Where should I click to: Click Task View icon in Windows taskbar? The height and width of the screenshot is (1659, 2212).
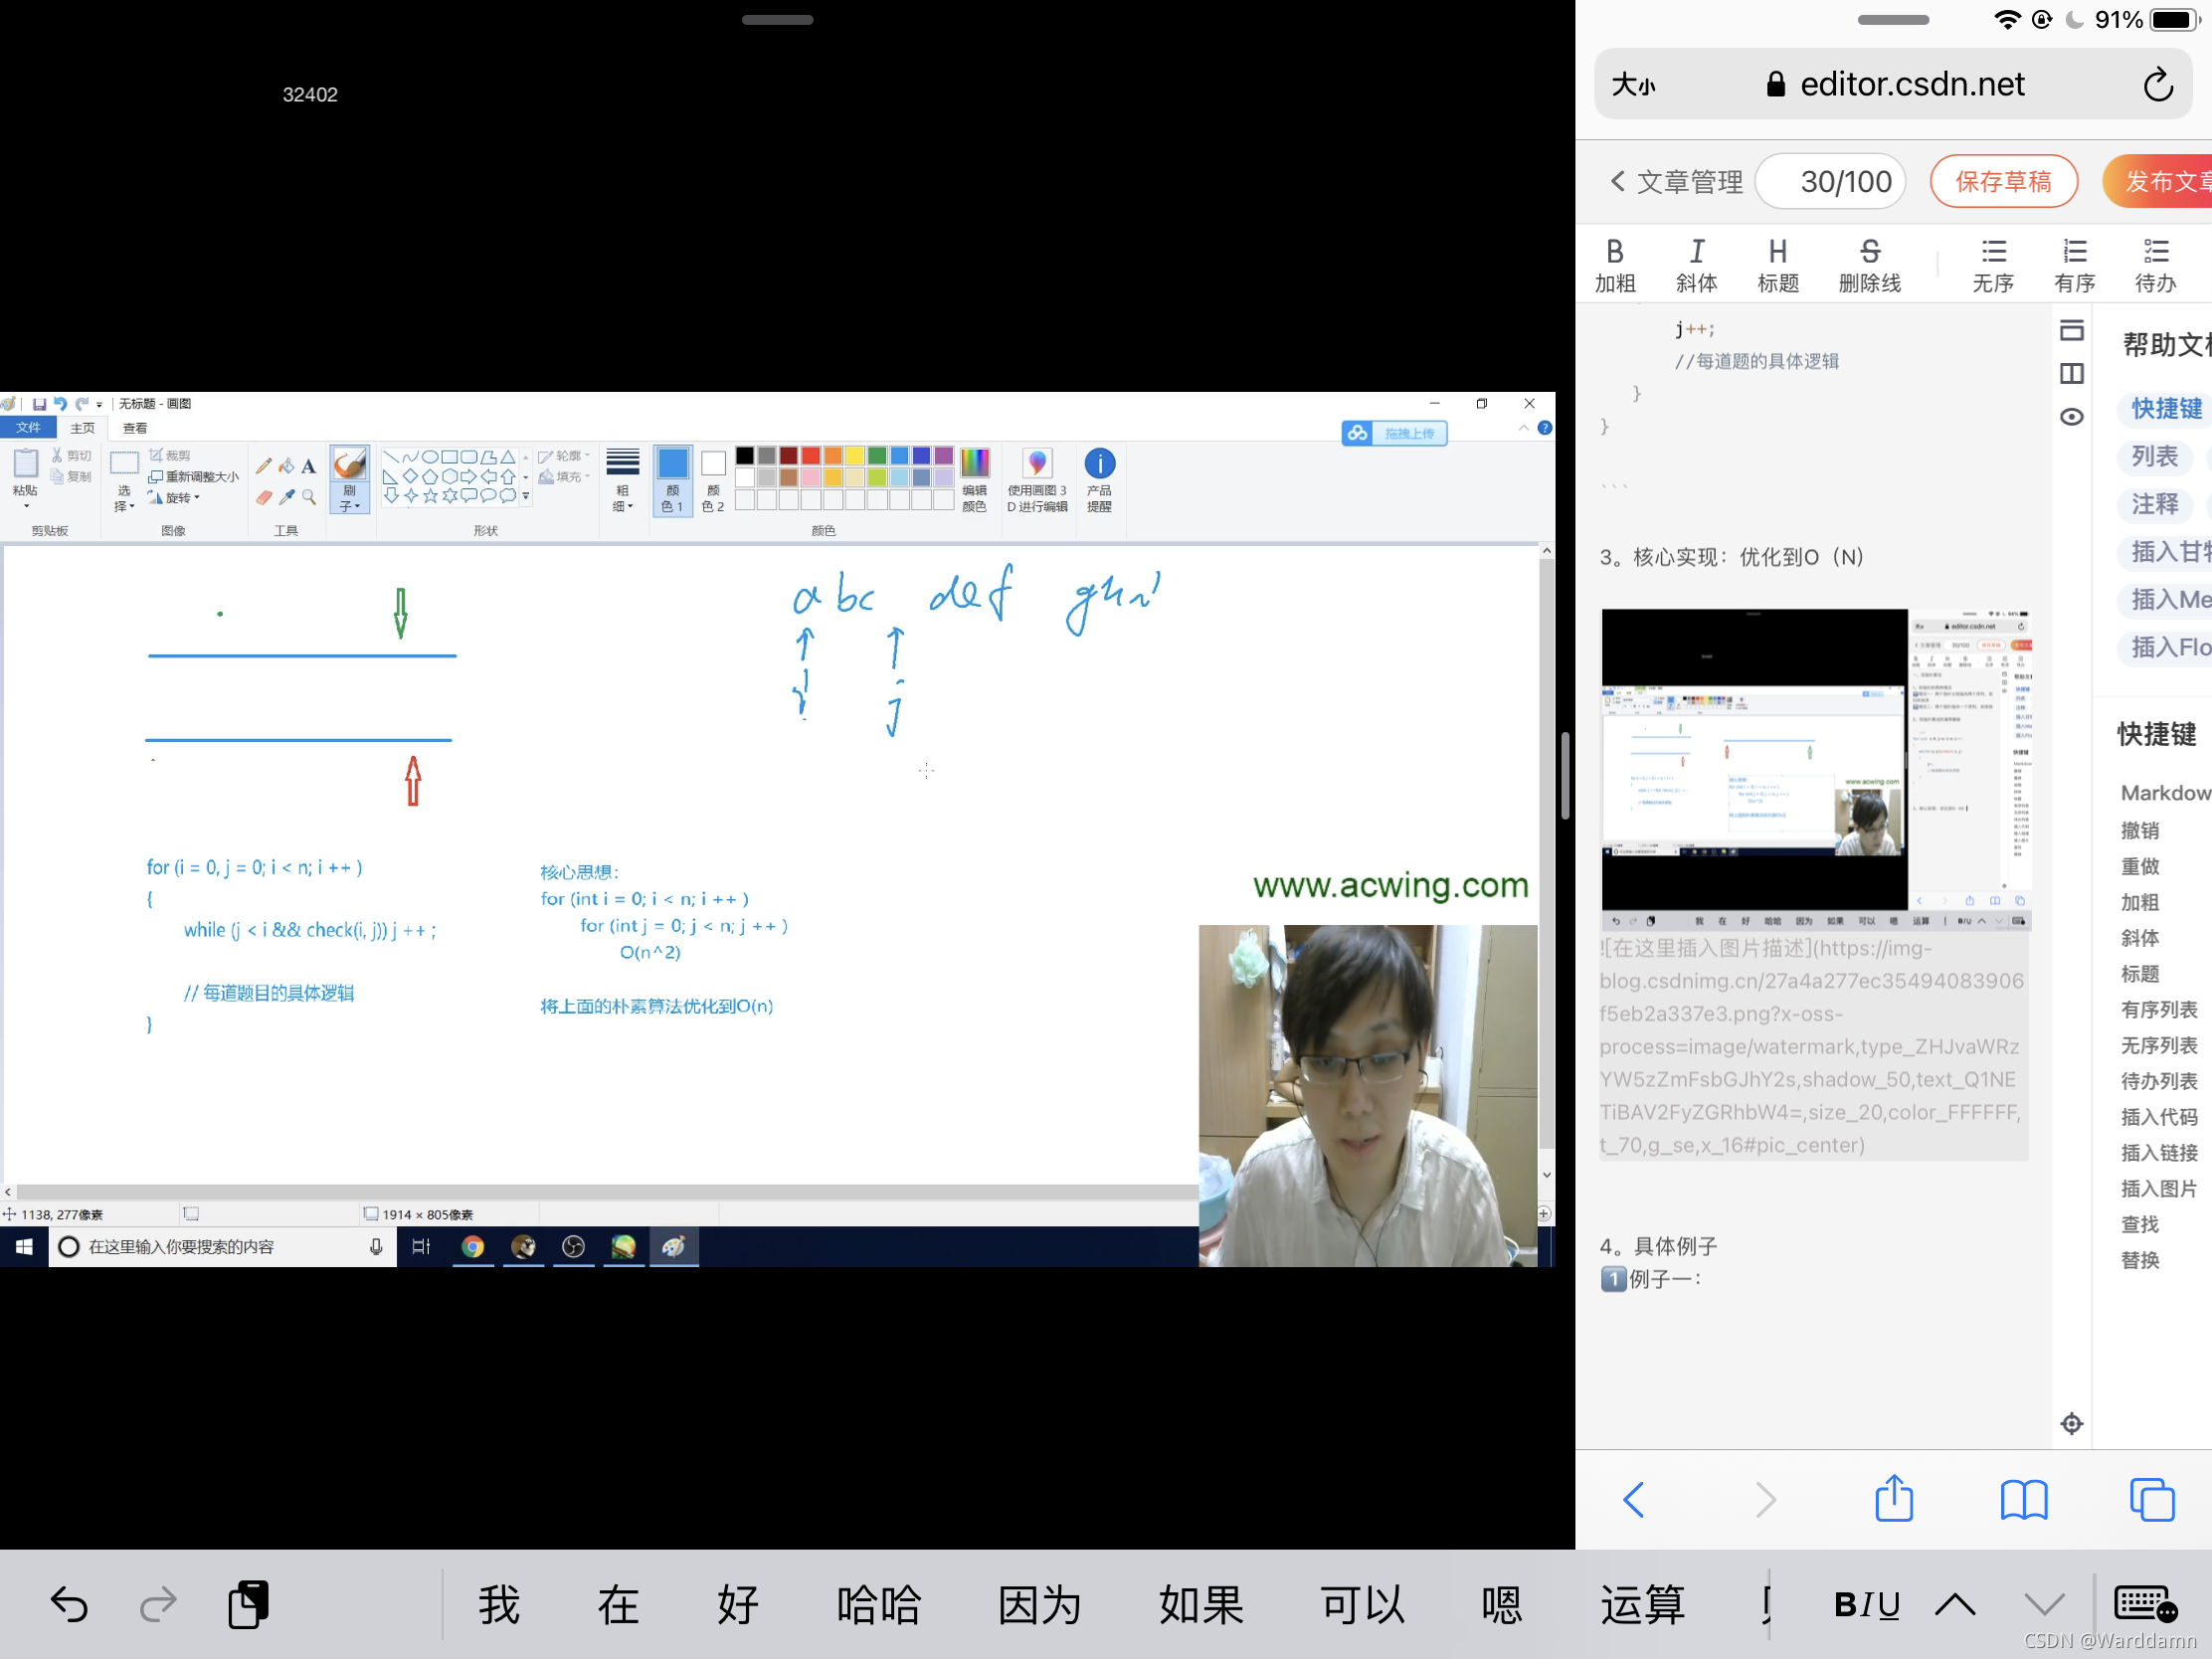(x=421, y=1246)
